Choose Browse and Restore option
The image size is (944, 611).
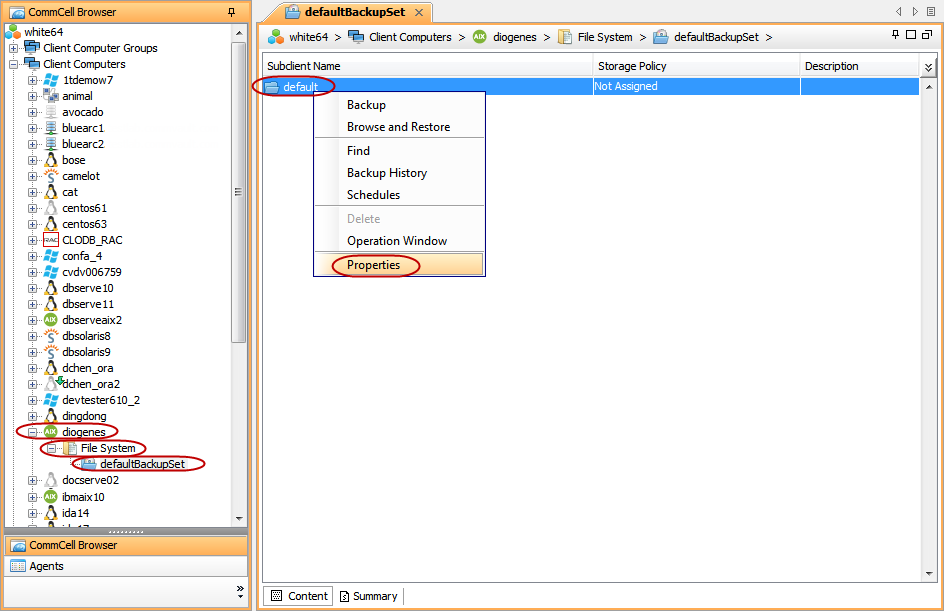pos(399,127)
